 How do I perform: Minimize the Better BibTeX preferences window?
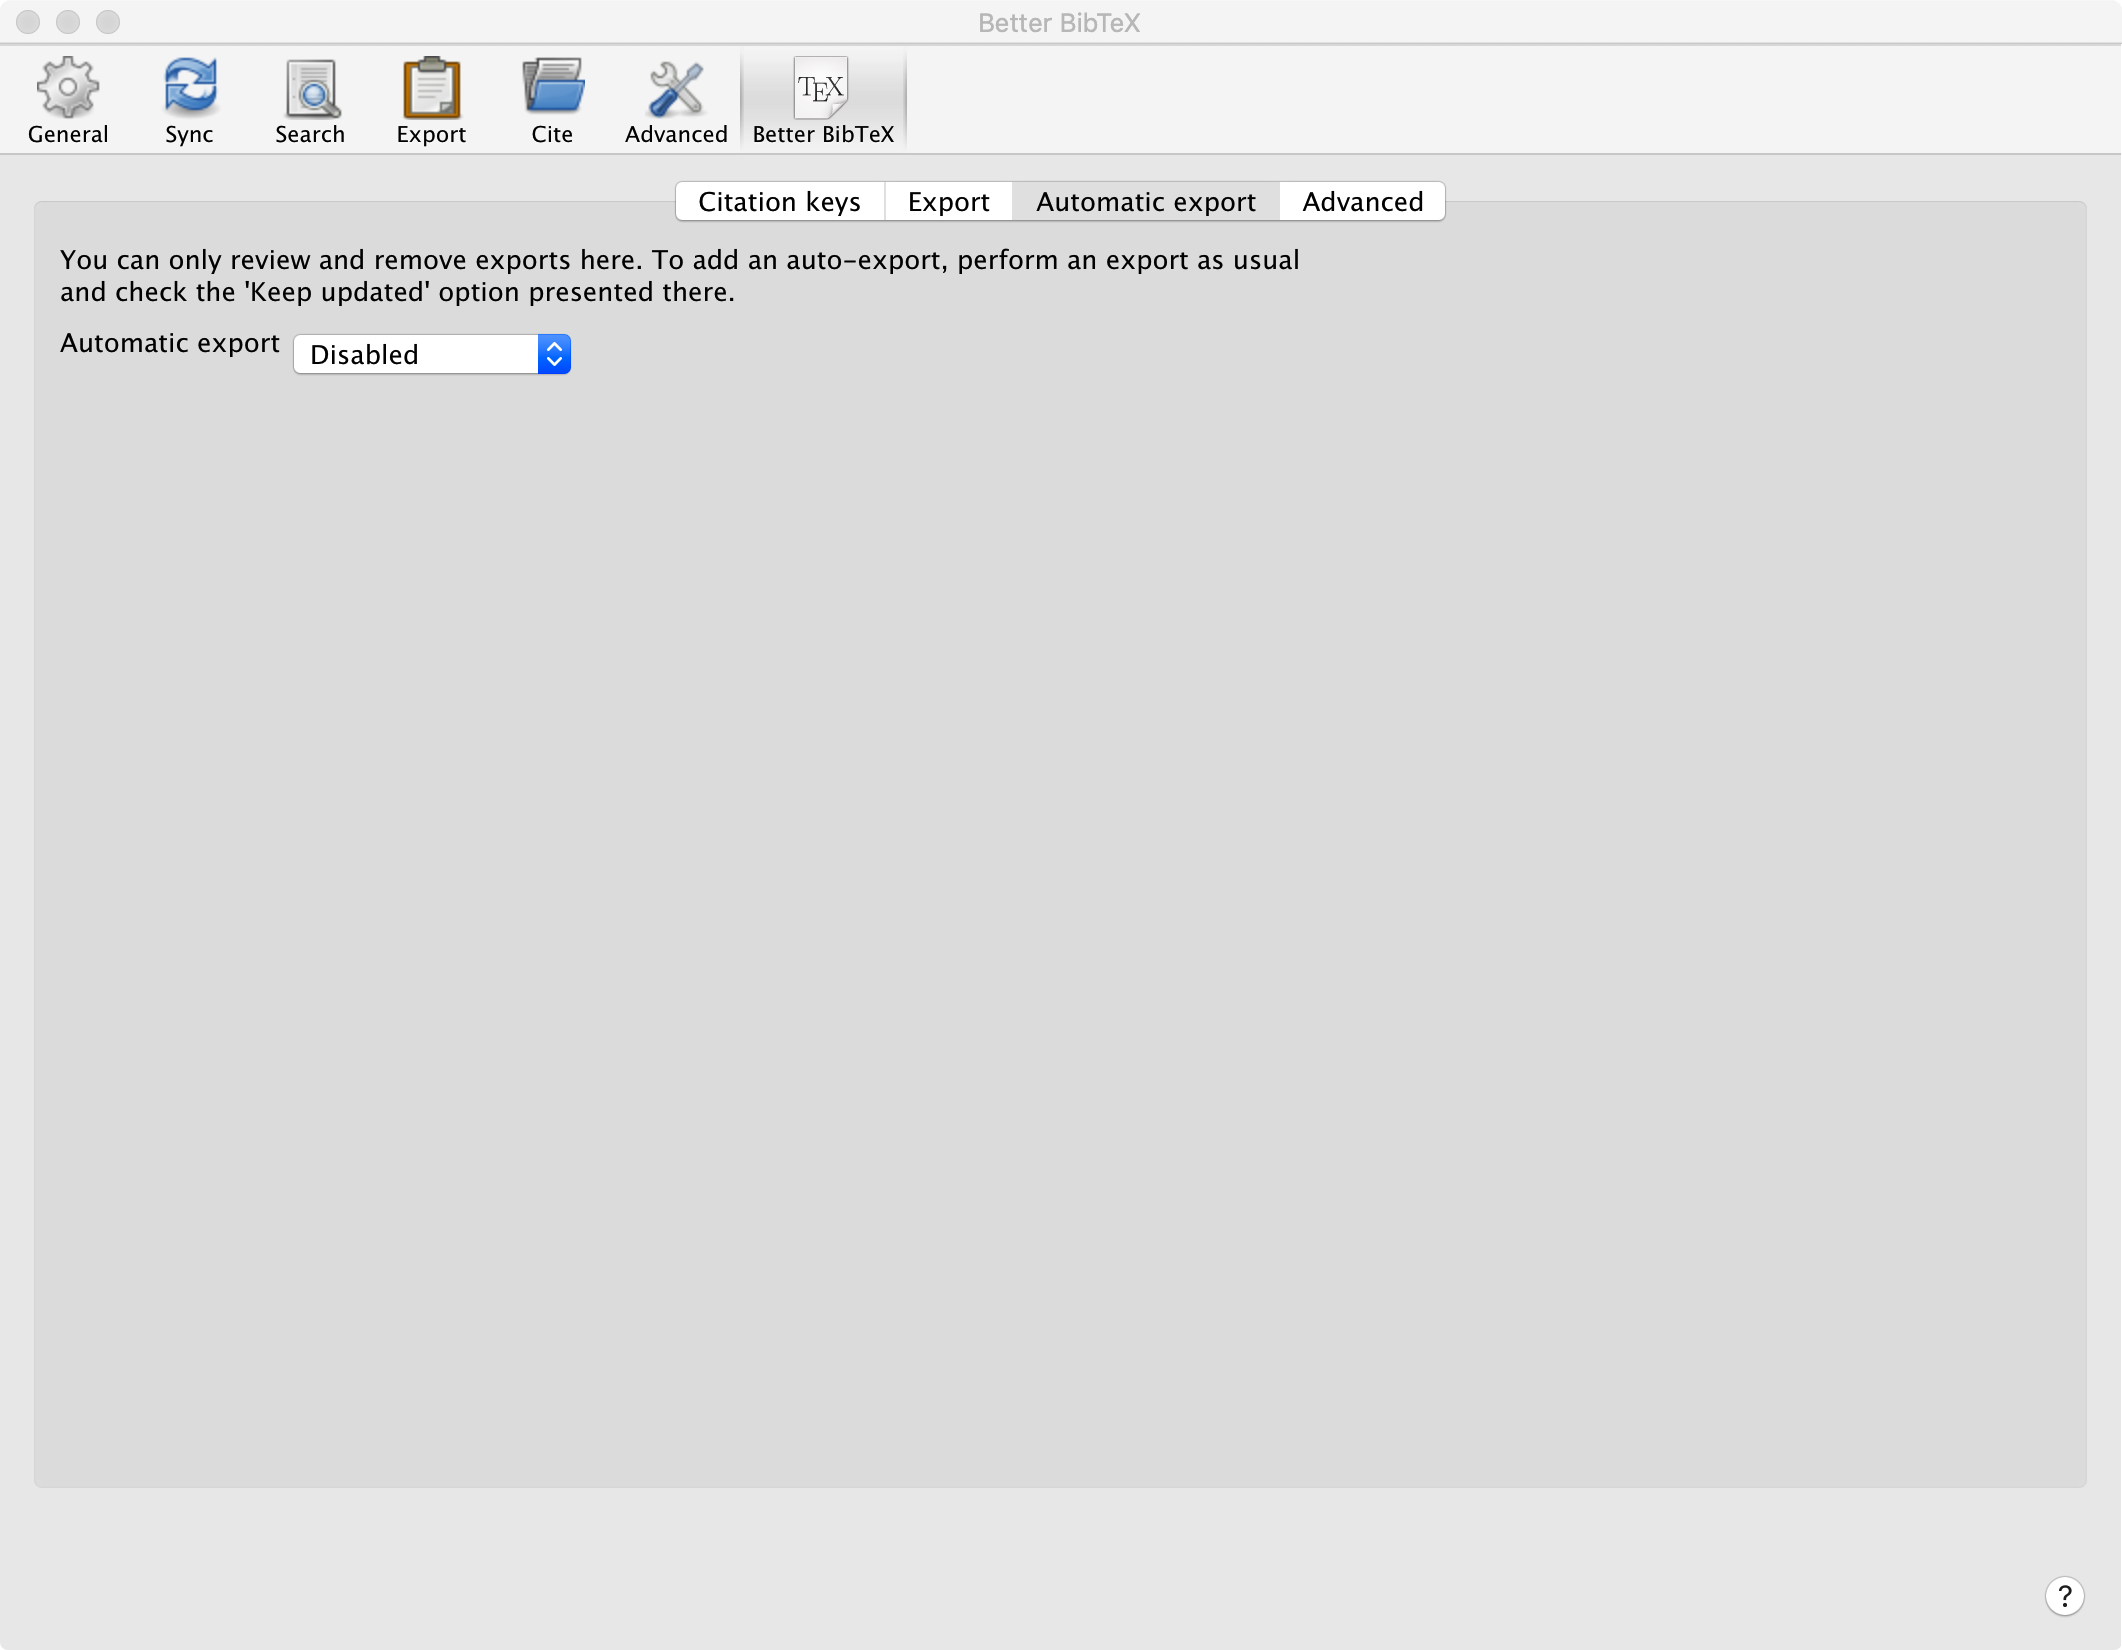(68, 22)
